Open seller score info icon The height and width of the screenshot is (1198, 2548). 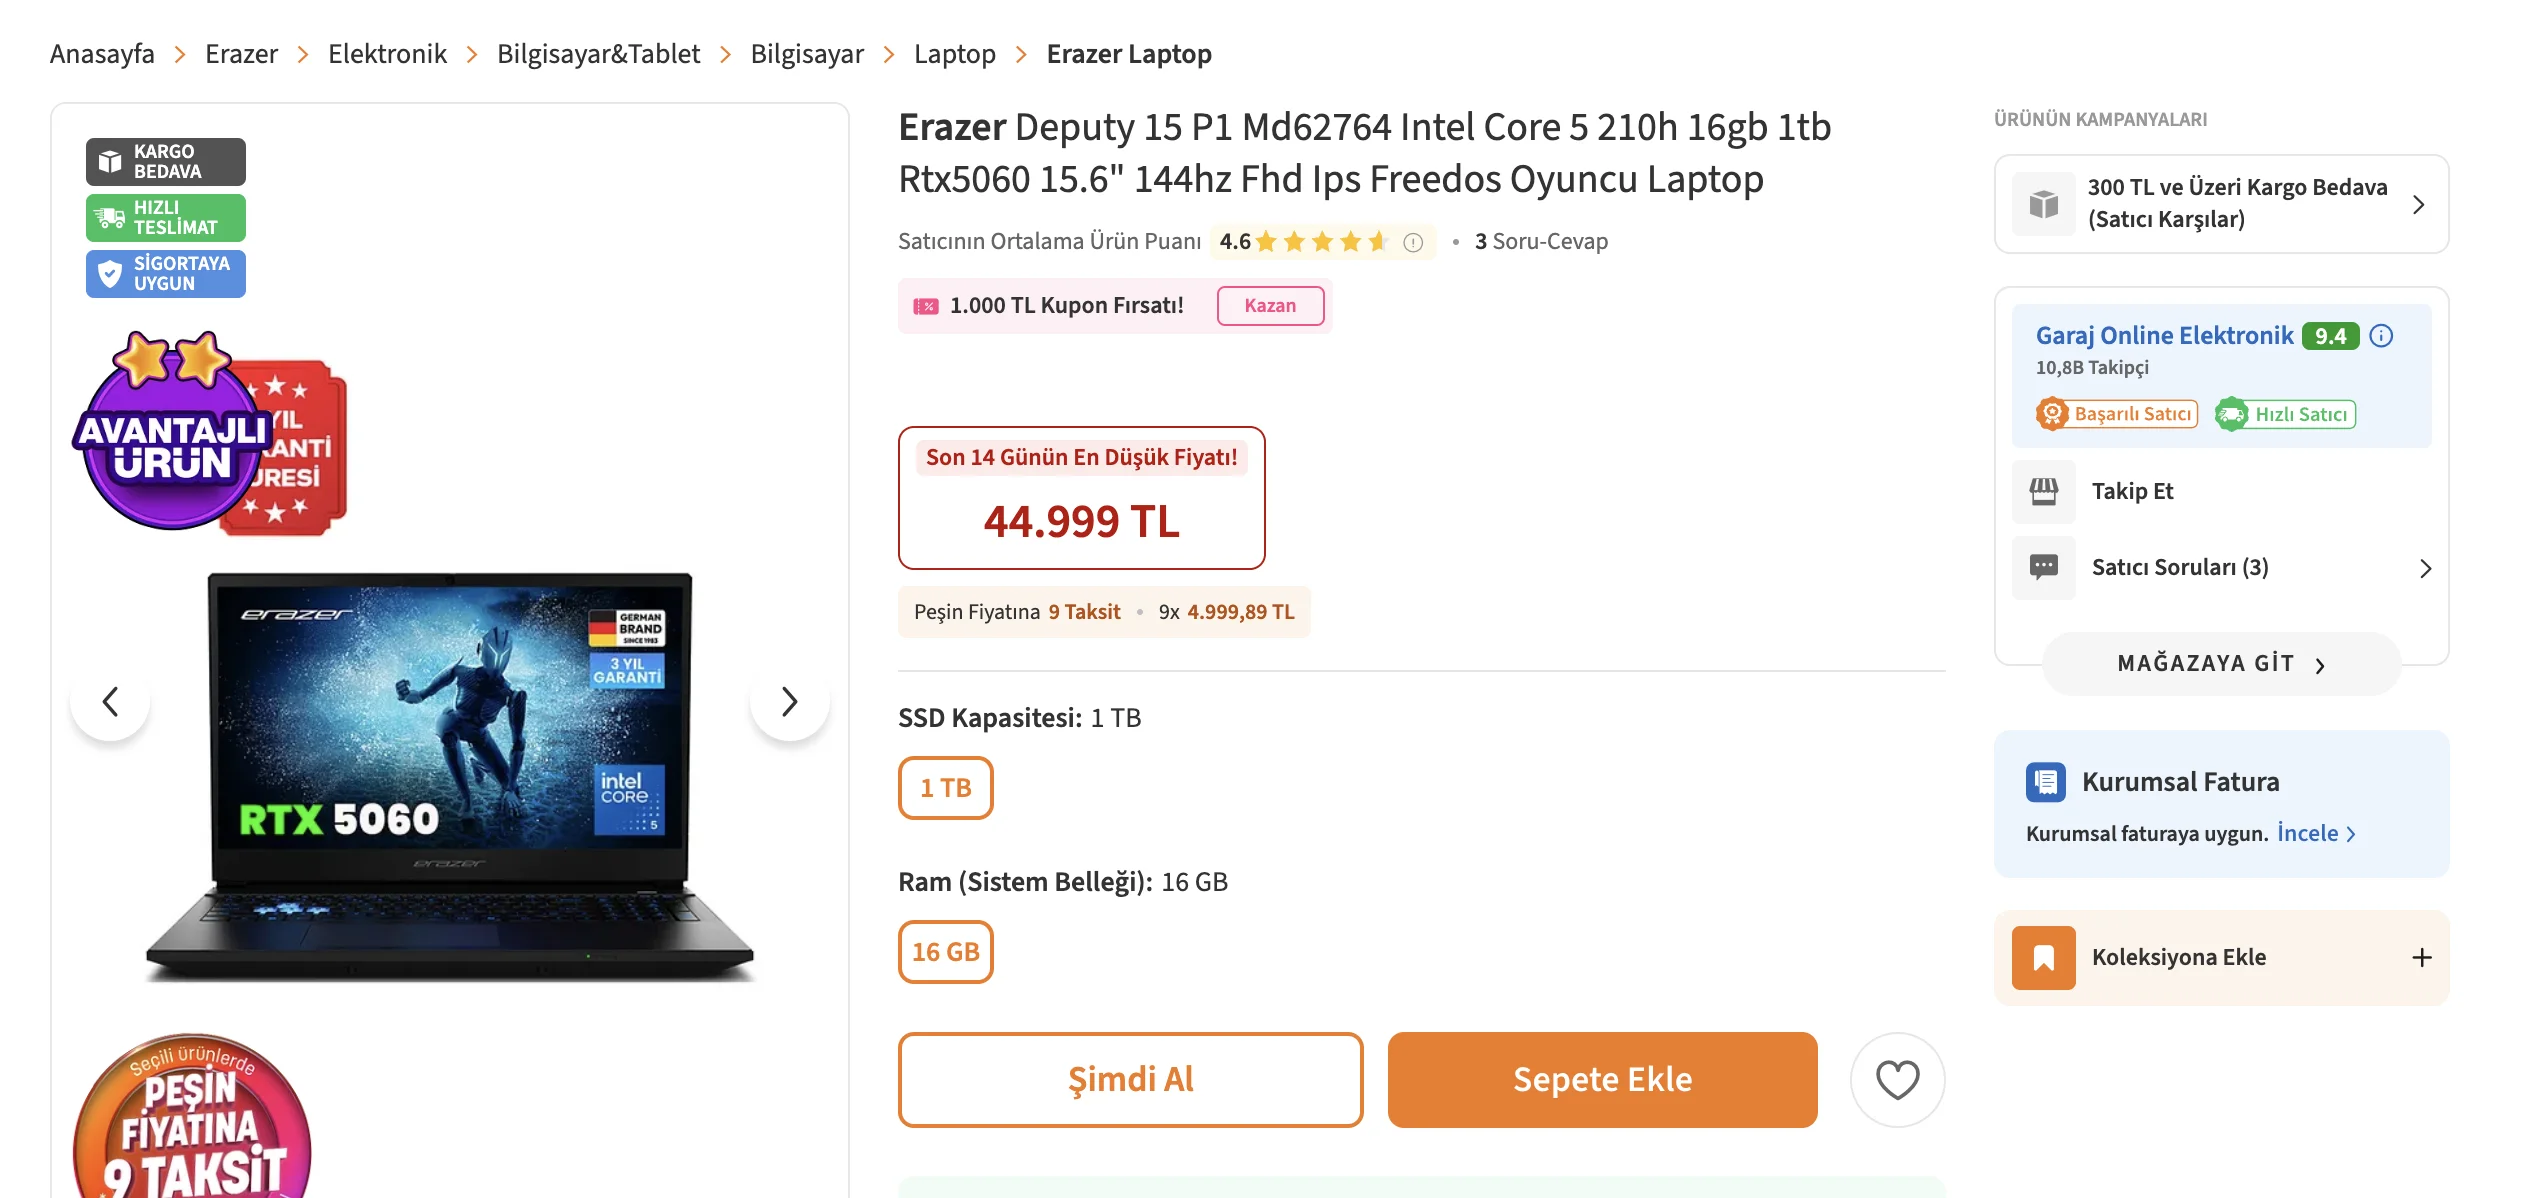(x=2382, y=336)
